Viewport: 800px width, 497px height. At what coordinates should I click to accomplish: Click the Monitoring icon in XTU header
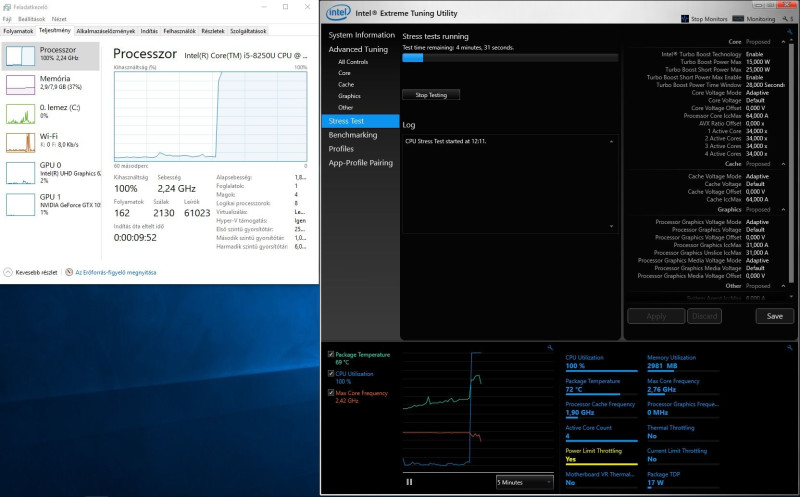(738, 18)
